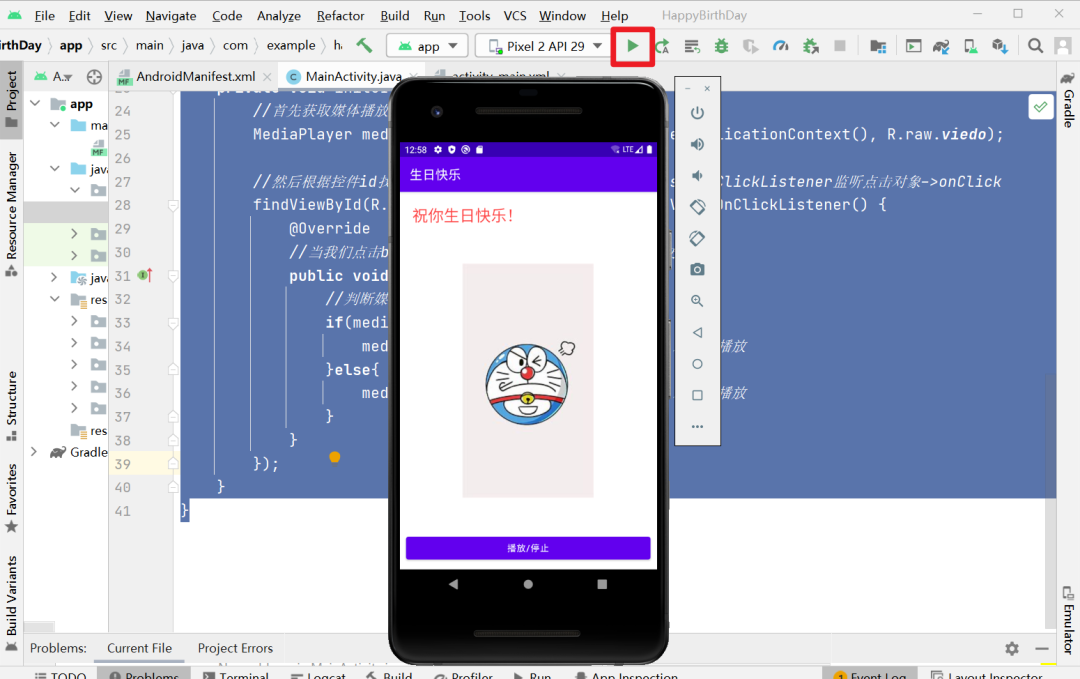Open the Pixel 2 API 29 device dropdown

point(544,46)
